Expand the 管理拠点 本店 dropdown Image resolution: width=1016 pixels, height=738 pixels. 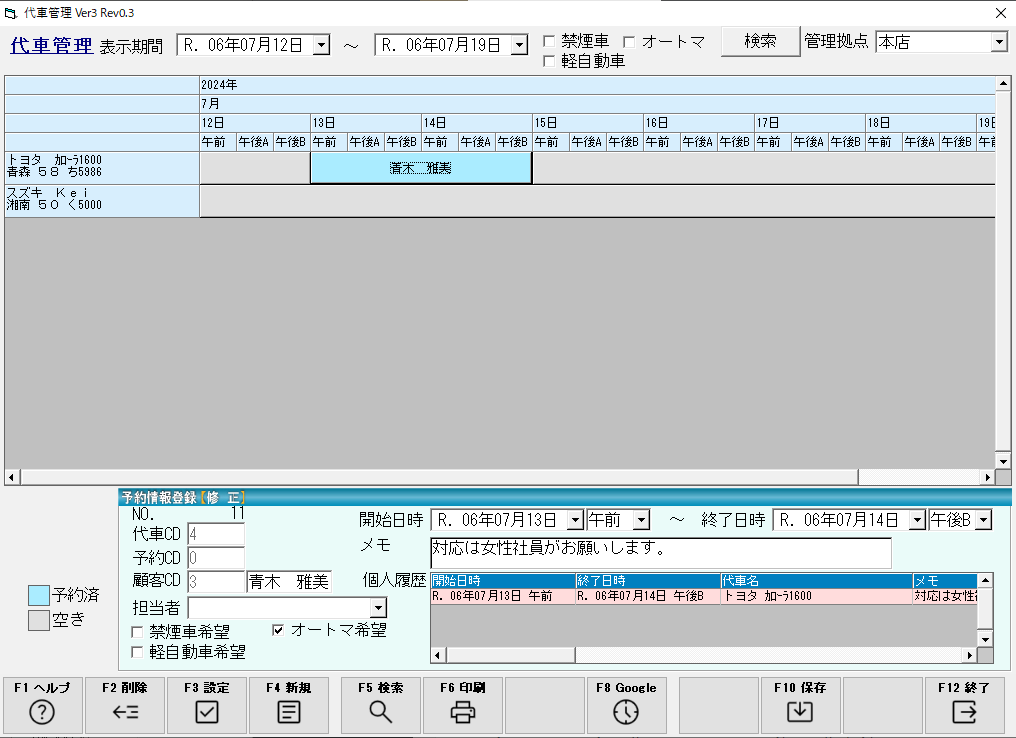point(999,42)
